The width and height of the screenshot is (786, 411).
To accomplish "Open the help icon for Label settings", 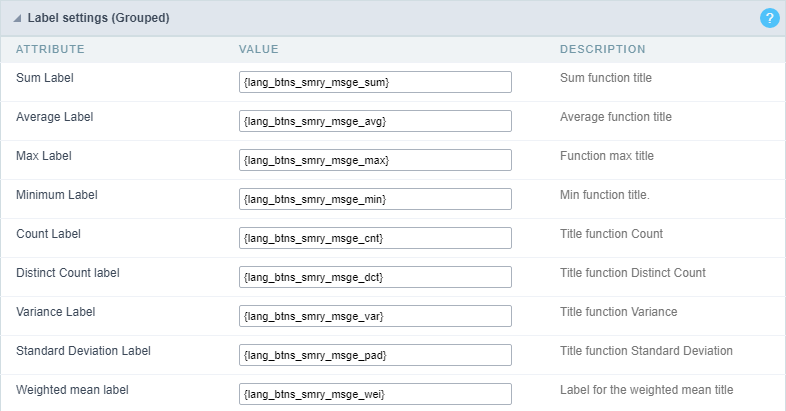I will tap(769, 18).
